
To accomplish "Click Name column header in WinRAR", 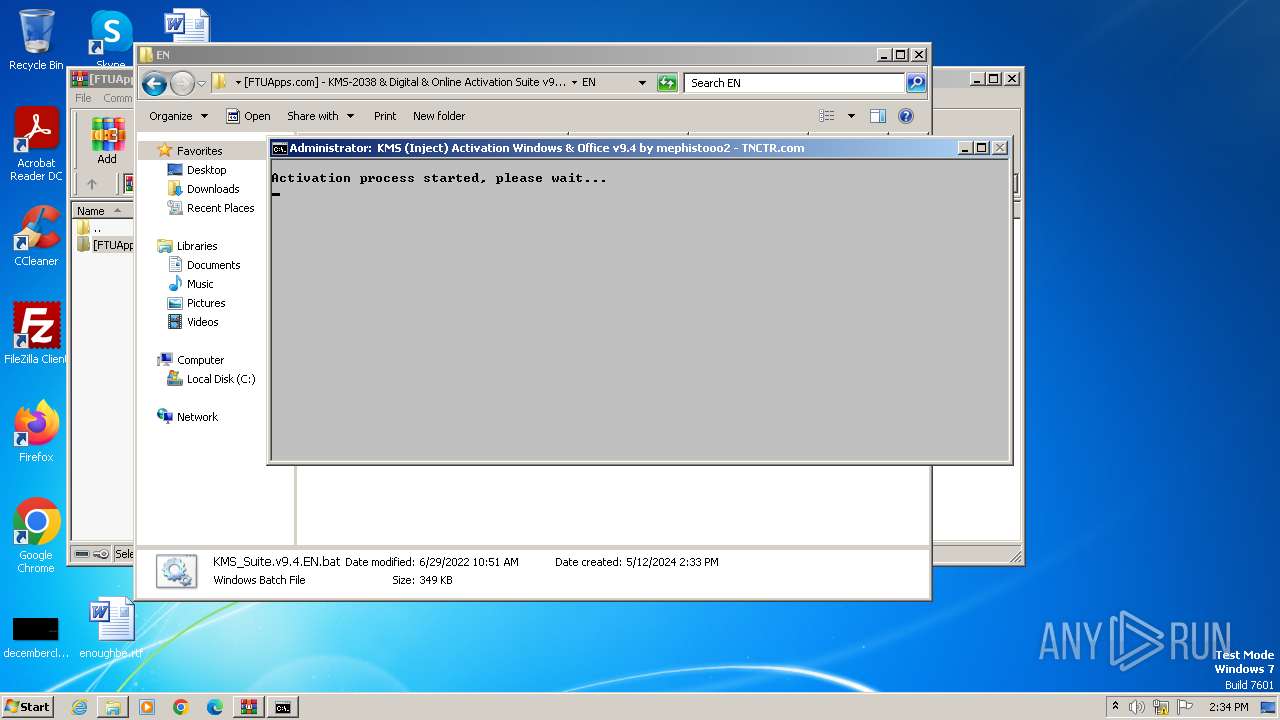I will (x=102, y=211).
